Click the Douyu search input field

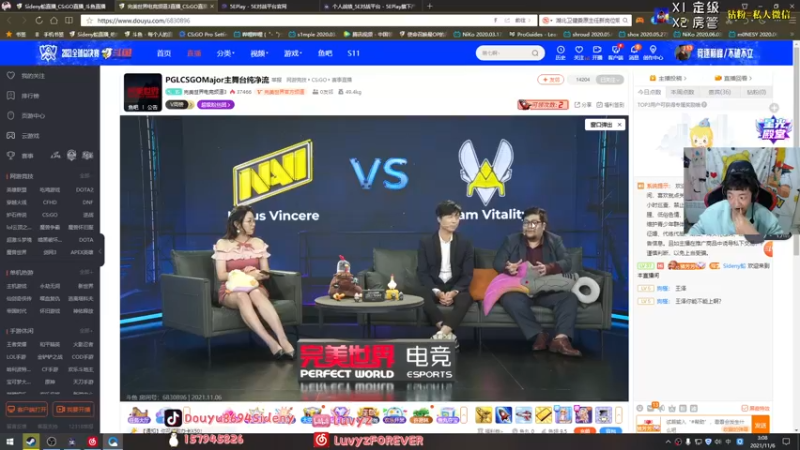[503, 53]
